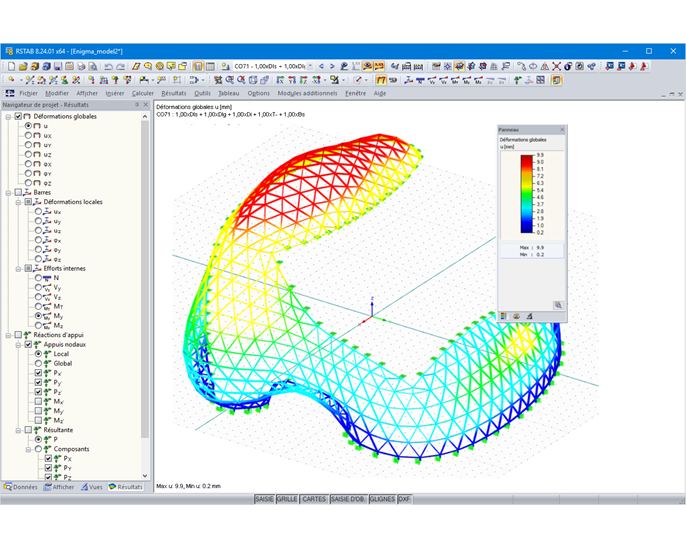Open the filter tab icon in Panneau panel
The width and height of the screenshot is (686, 549).
click(529, 316)
